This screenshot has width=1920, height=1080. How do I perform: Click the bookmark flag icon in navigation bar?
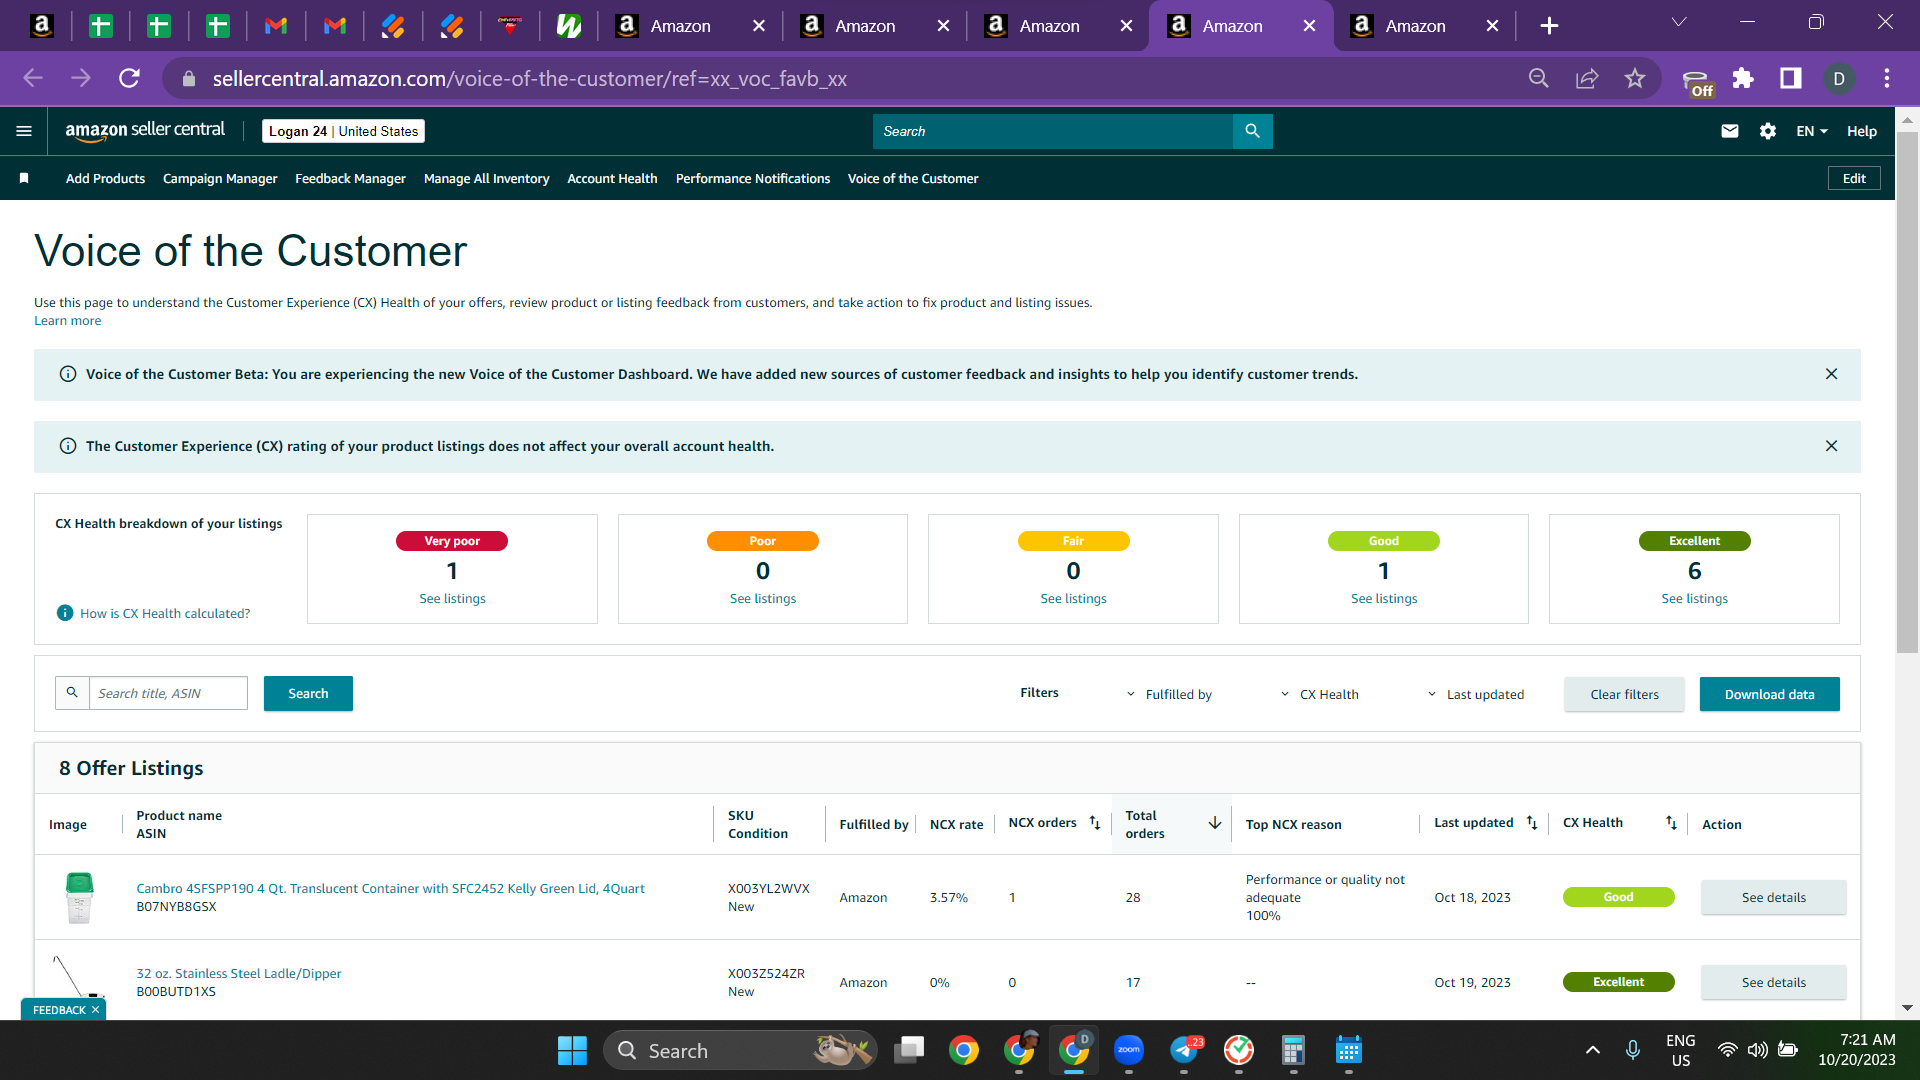click(x=24, y=178)
